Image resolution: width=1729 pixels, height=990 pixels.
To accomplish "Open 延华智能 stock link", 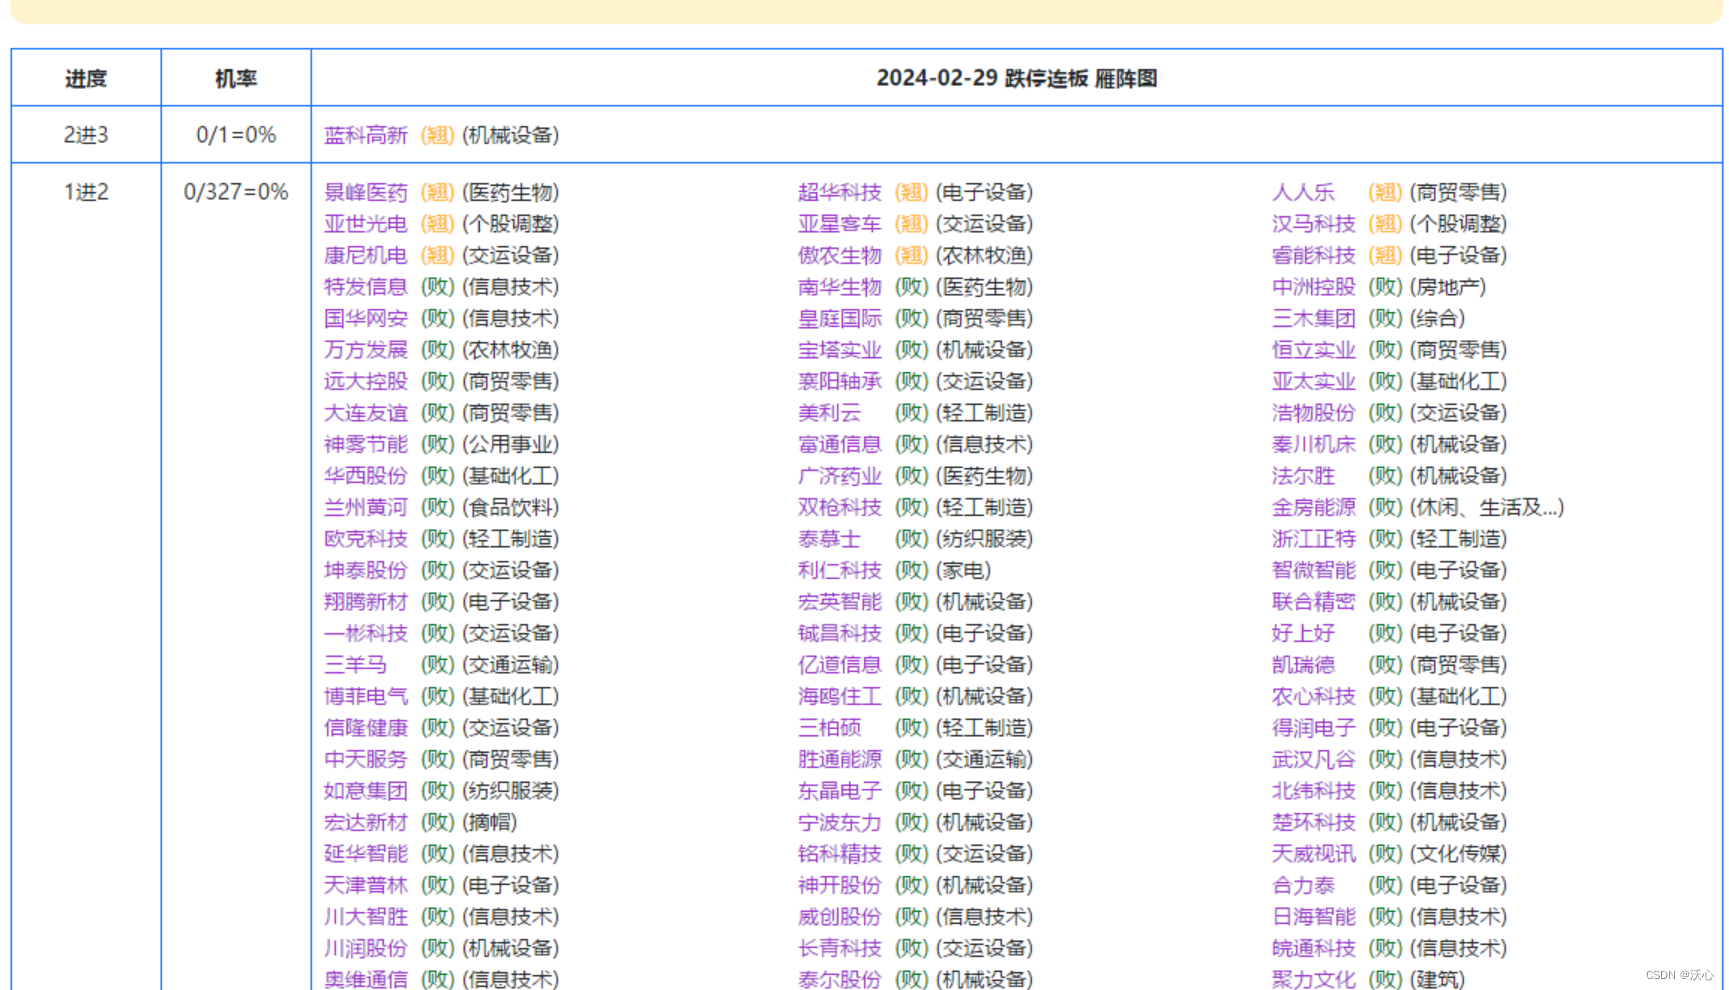I will click(366, 854).
